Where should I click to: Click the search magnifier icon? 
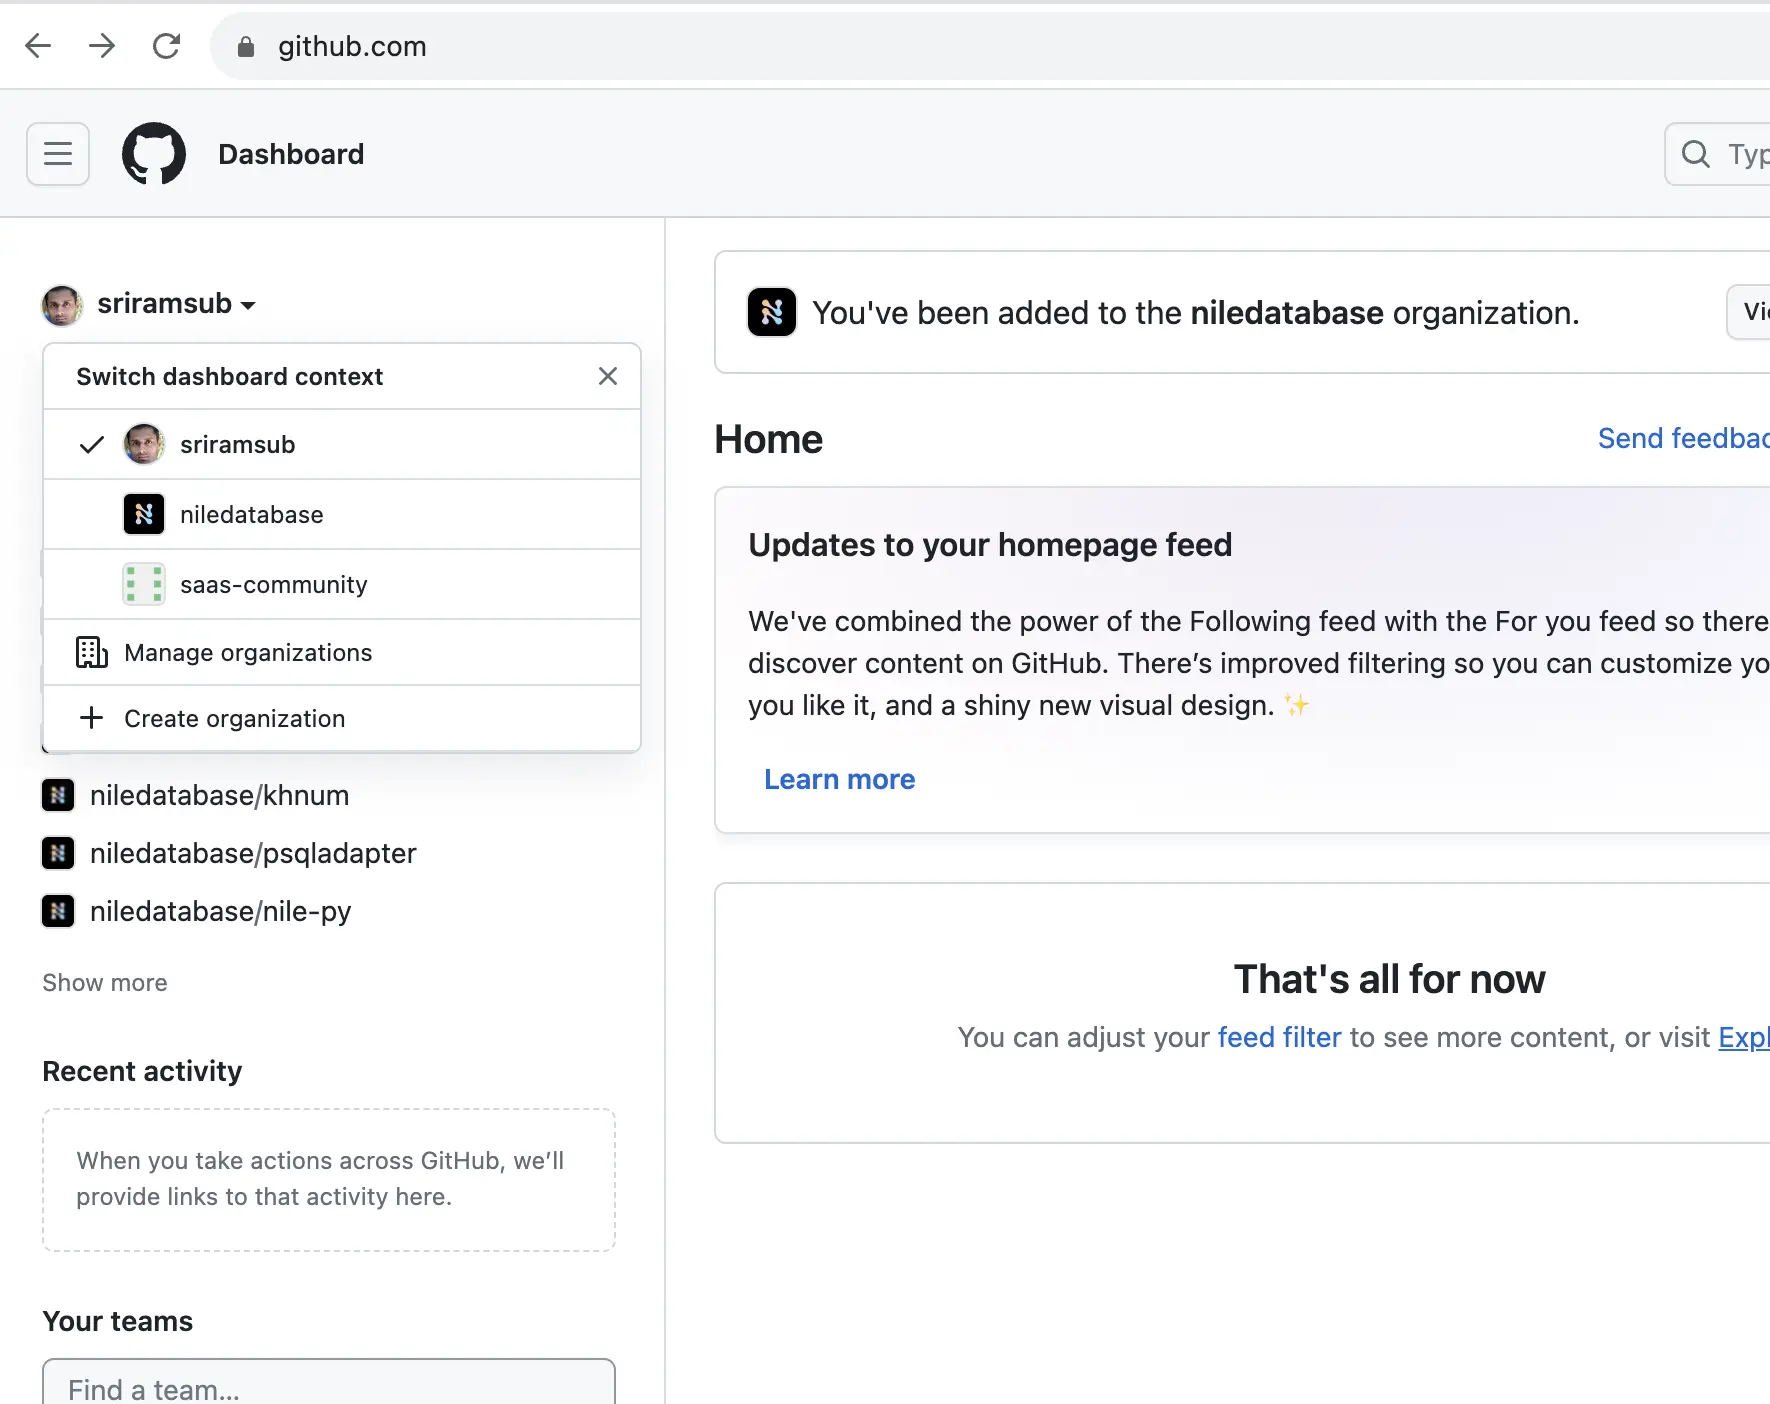1695,154
